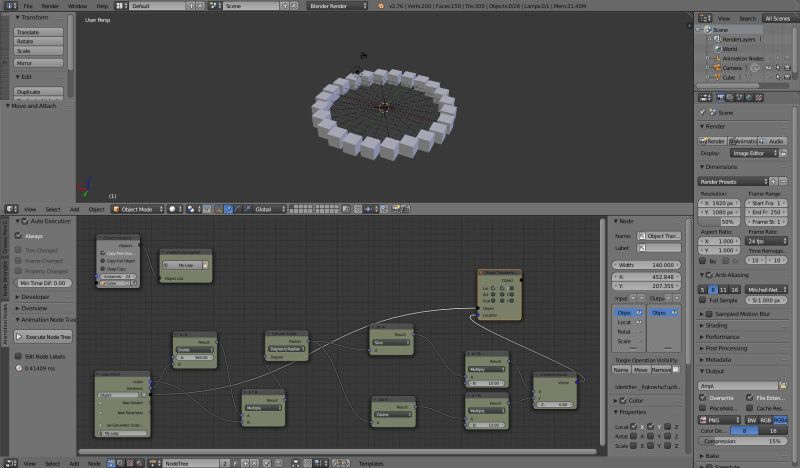Toggle the Overwrite checkbox
This screenshot has height=468, width=800.
(x=703, y=398)
